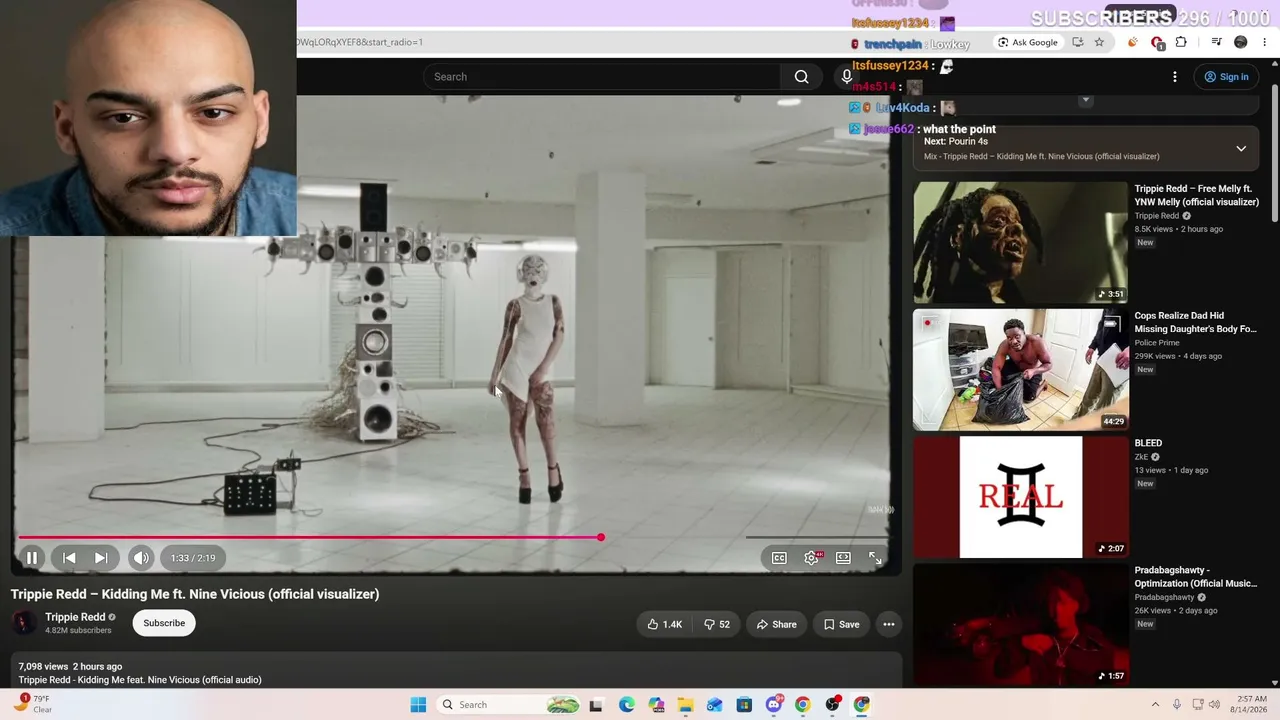Open the red extension with badge 1
The width and height of the screenshot is (1280, 720).
pyautogui.click(x=1157, y=42)
